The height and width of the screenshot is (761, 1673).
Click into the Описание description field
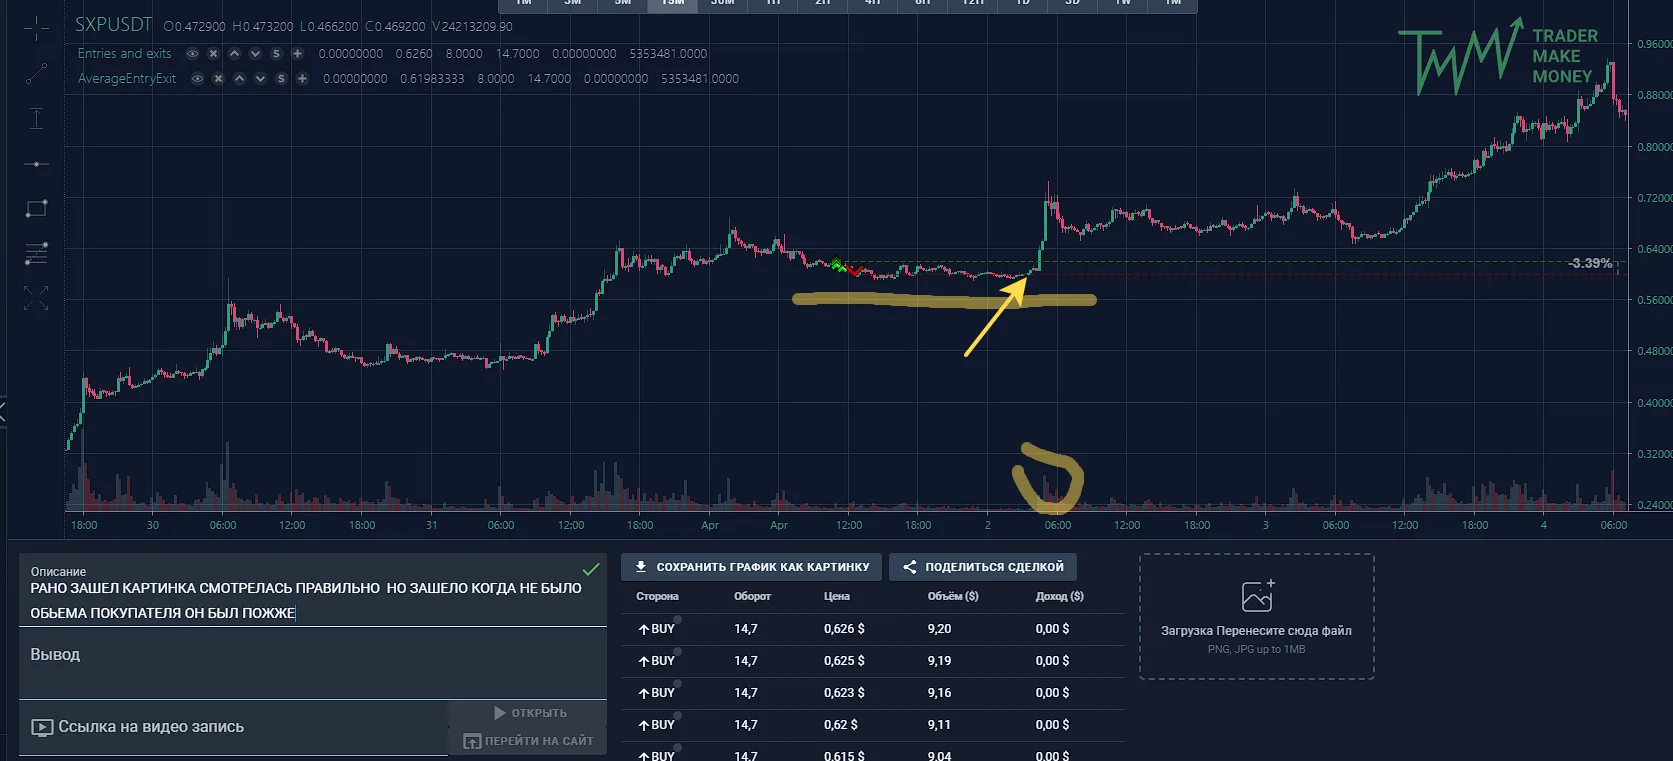point(313,592)
